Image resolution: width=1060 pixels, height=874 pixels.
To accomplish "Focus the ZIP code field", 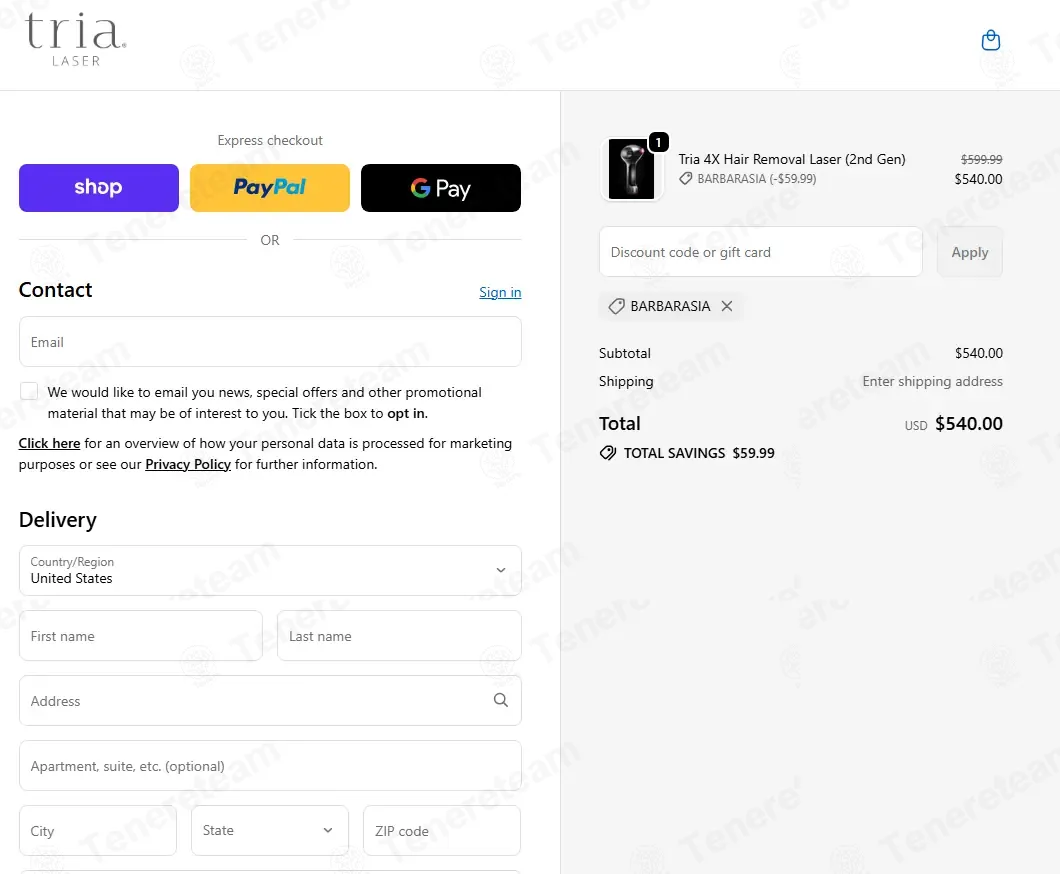I will click(442, 830).
